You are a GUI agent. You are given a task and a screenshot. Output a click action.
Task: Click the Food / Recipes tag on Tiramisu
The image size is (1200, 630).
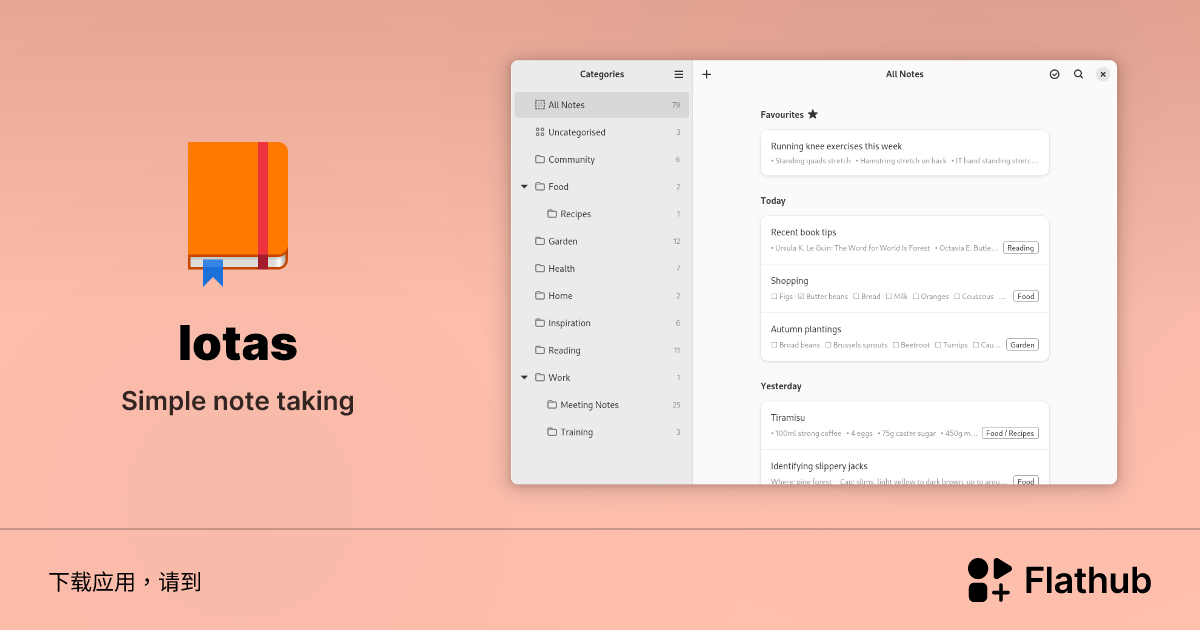tap(1009, 434)
